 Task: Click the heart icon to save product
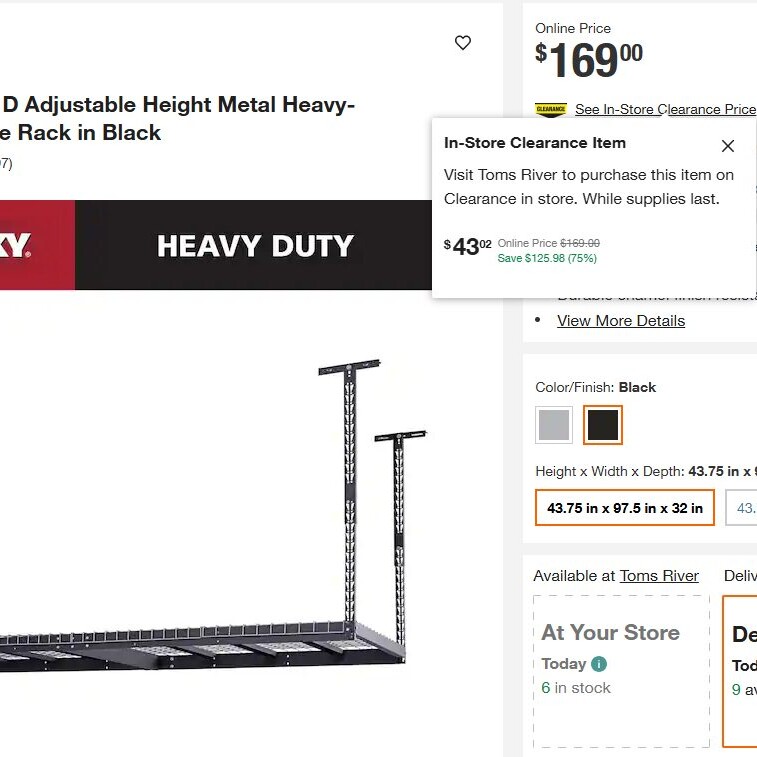pyautogui.click(x=462, y=43)
